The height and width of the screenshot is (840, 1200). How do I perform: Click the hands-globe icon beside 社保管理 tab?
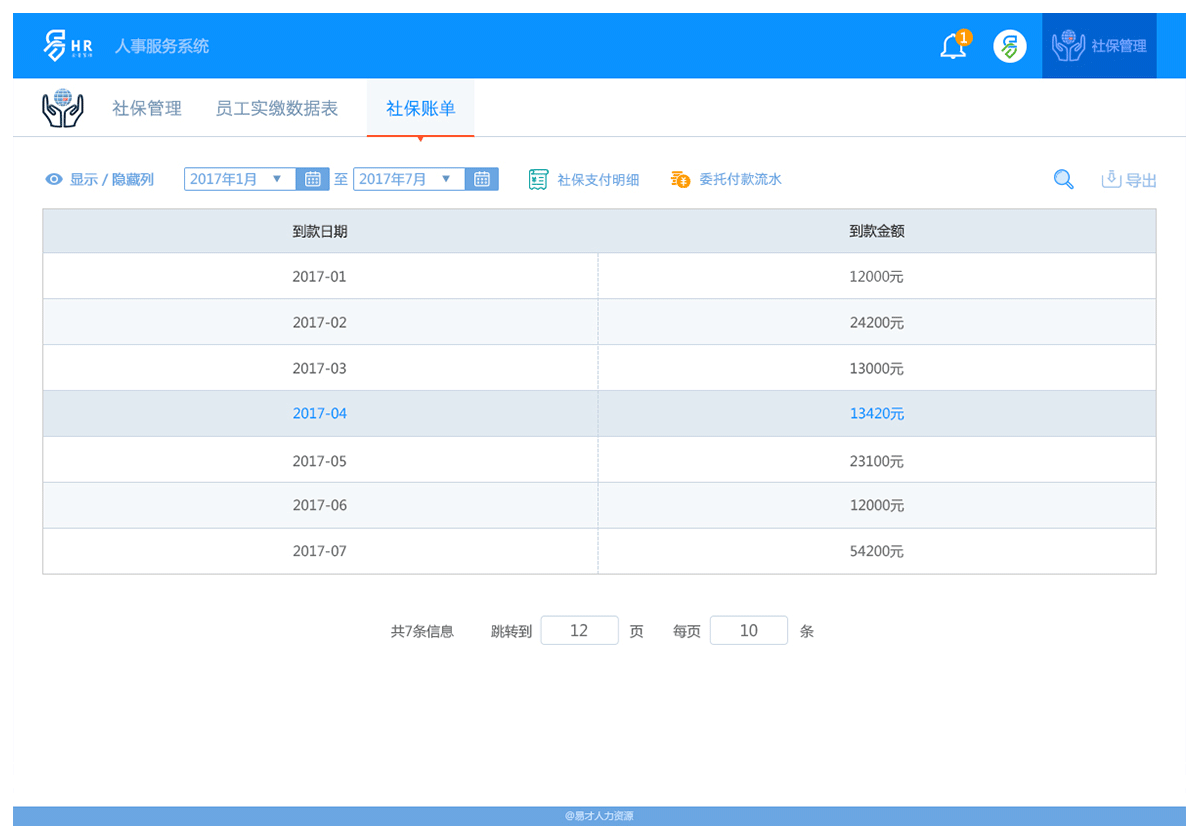click(x=62, y=108)
